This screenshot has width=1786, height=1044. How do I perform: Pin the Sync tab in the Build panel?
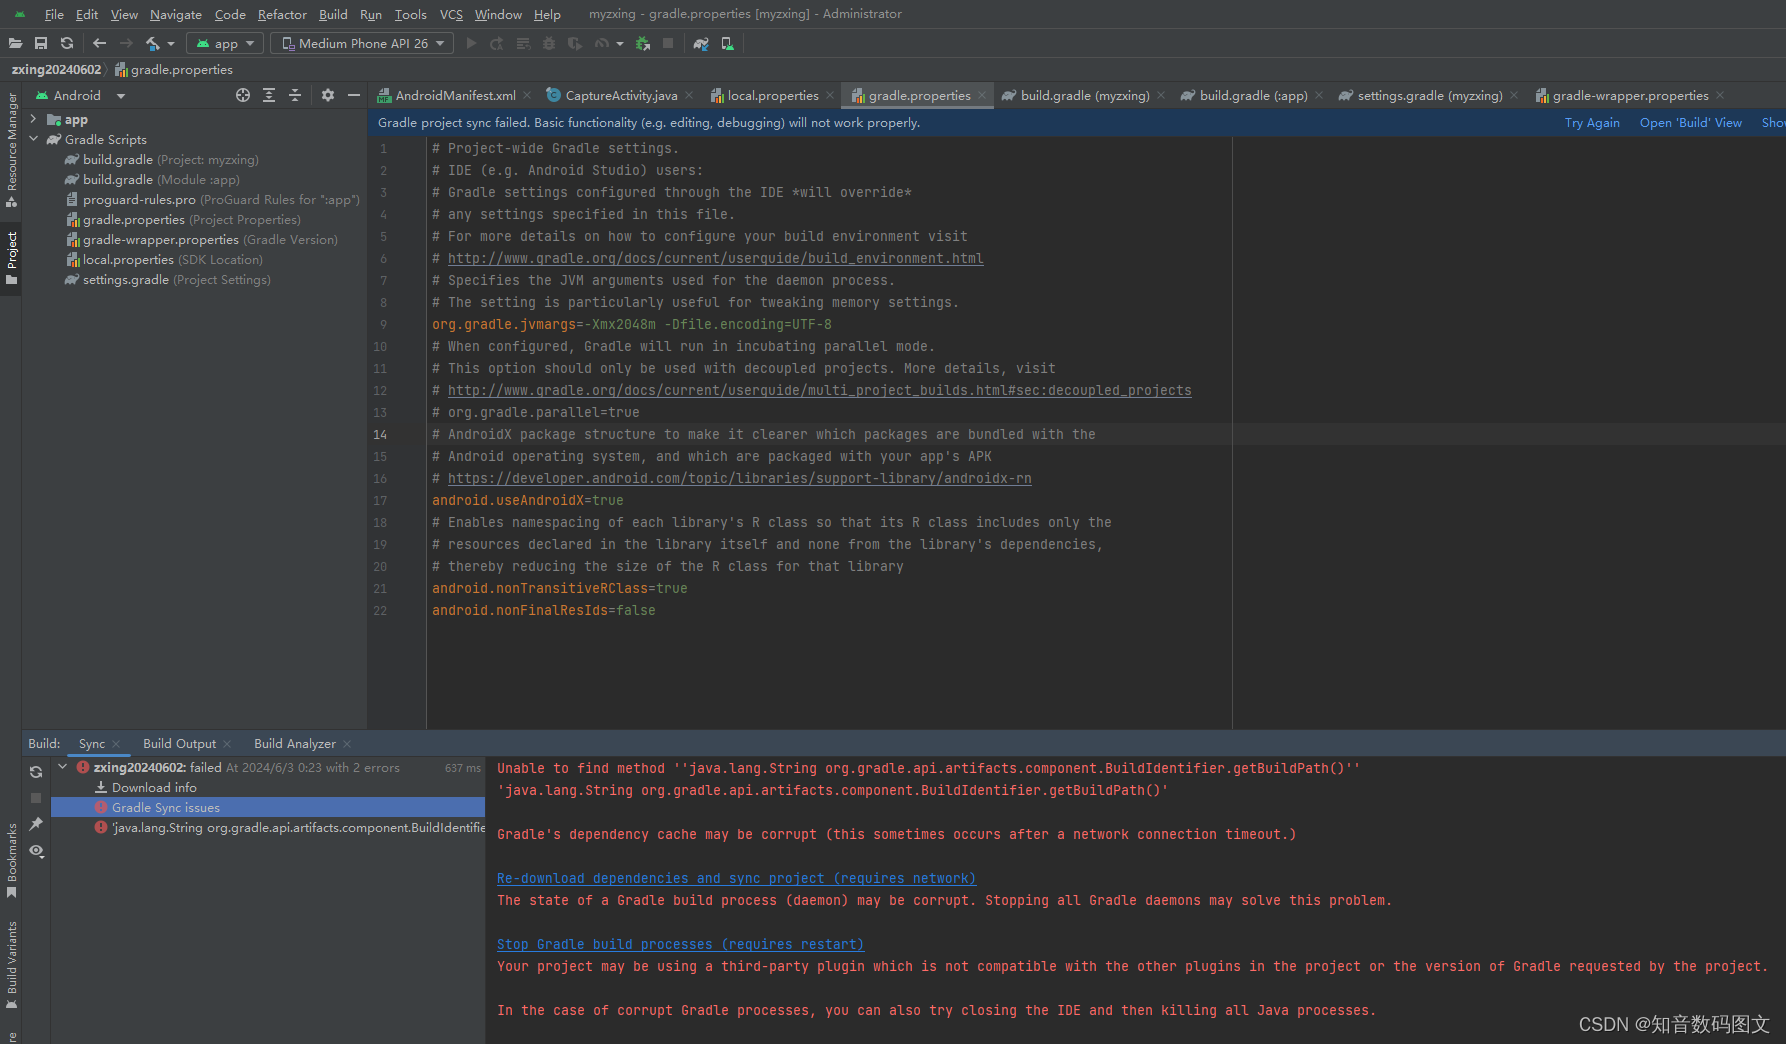[36, 824]
